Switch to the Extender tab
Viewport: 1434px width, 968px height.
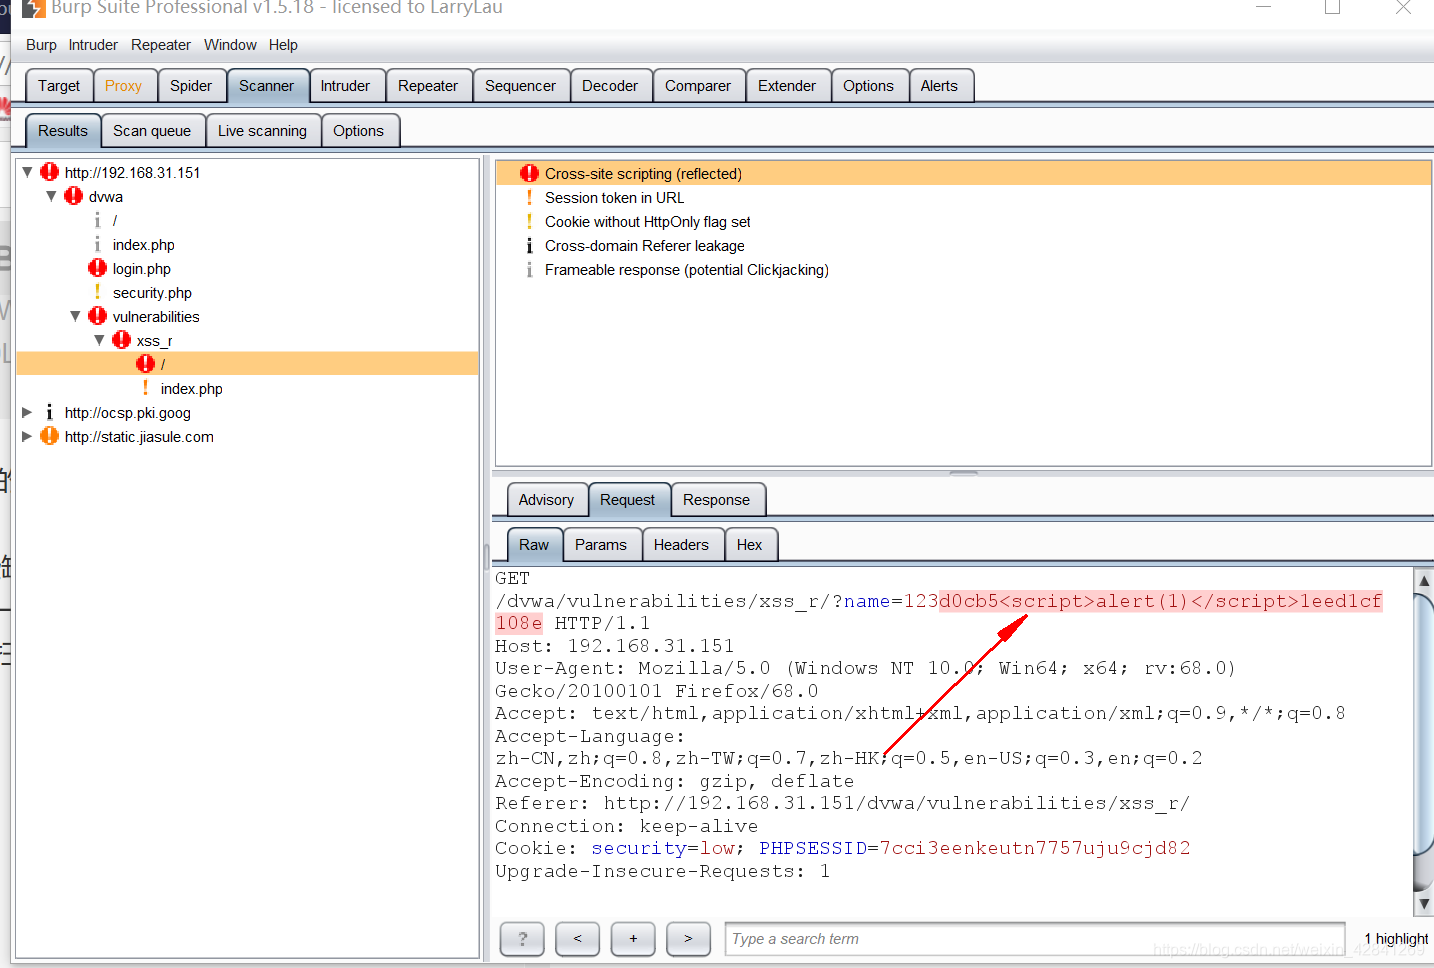coord(787,86)
